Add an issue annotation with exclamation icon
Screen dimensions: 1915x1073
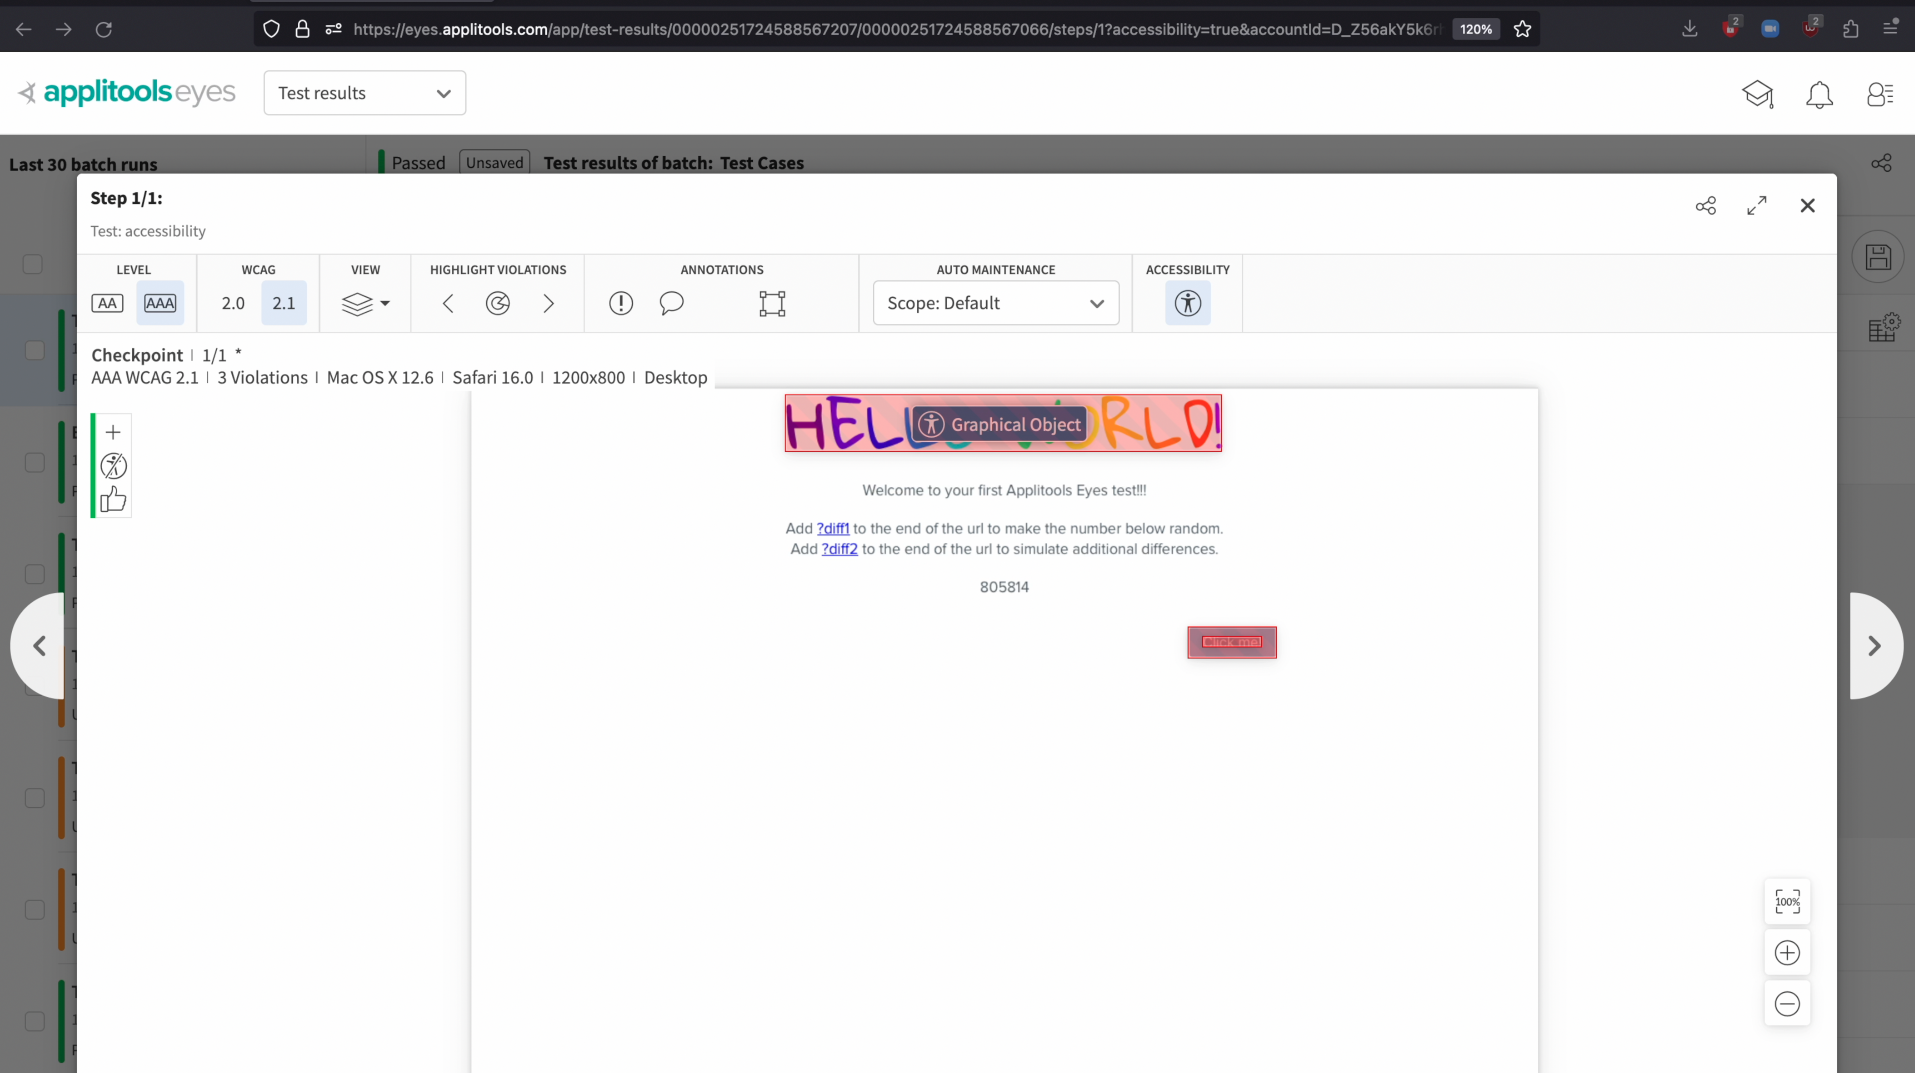(621, 303)
